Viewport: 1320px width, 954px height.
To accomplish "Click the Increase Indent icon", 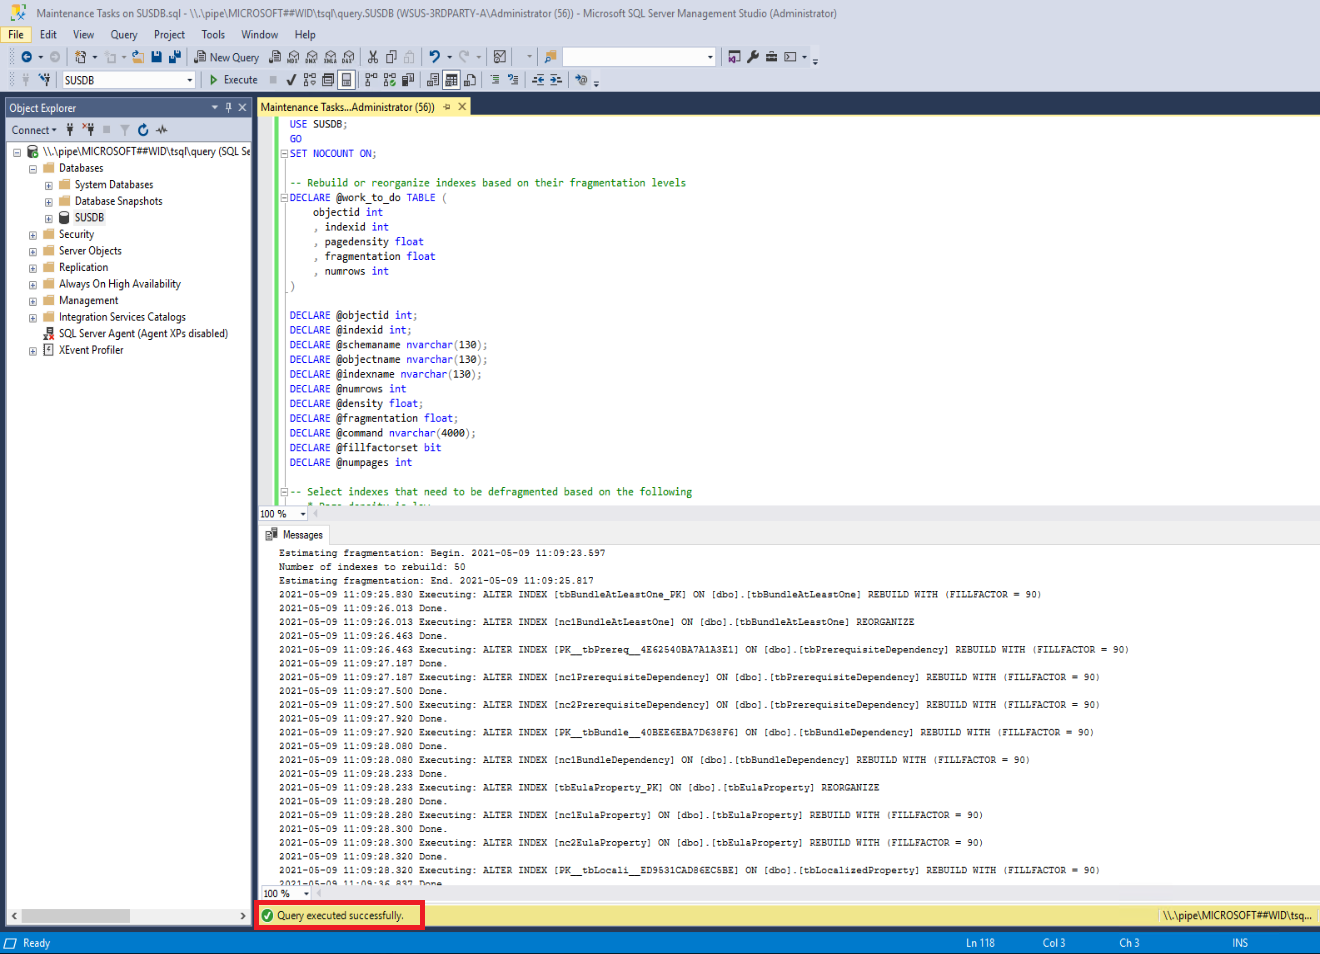I will pos(556,79).
